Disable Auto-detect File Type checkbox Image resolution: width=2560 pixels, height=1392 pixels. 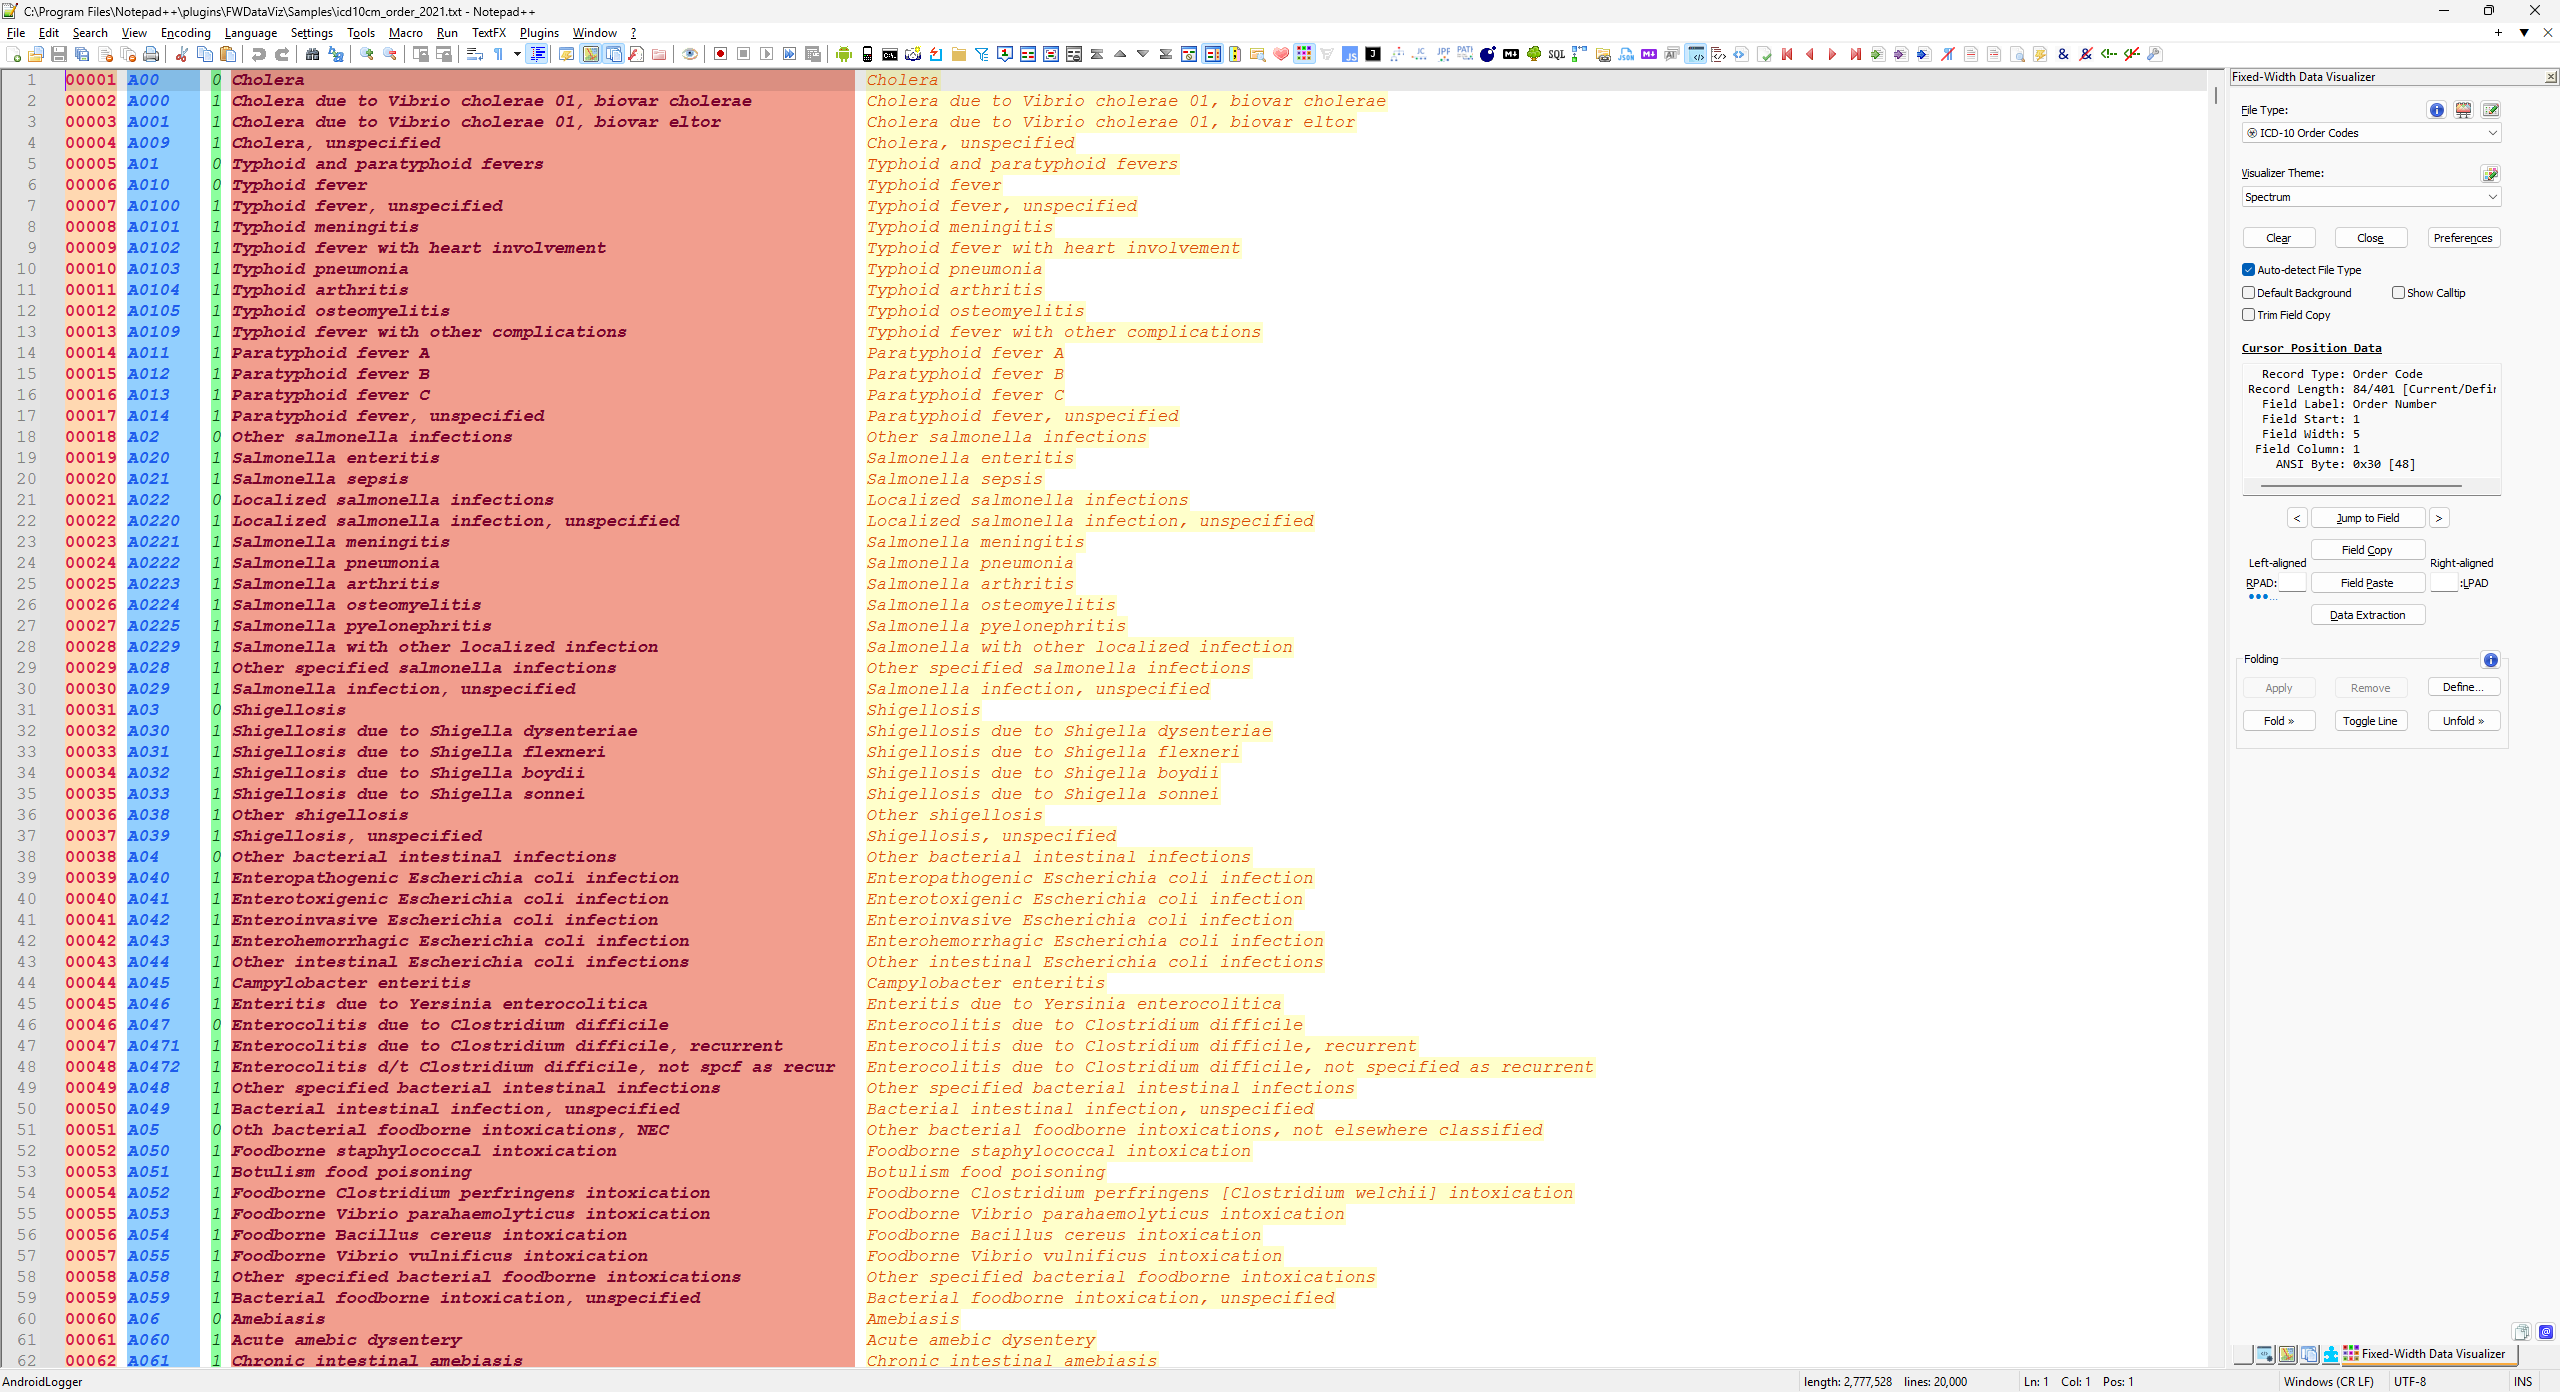click(2248, 270)
